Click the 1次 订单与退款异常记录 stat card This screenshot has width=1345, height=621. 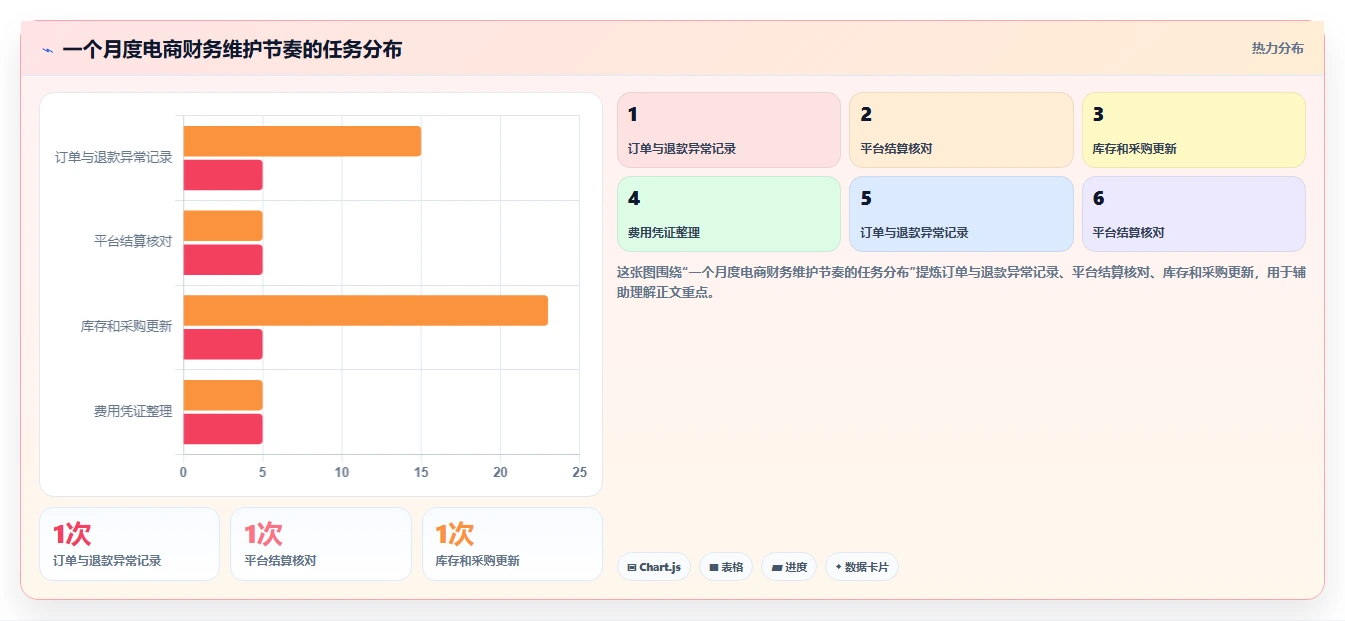click(129, 544)
